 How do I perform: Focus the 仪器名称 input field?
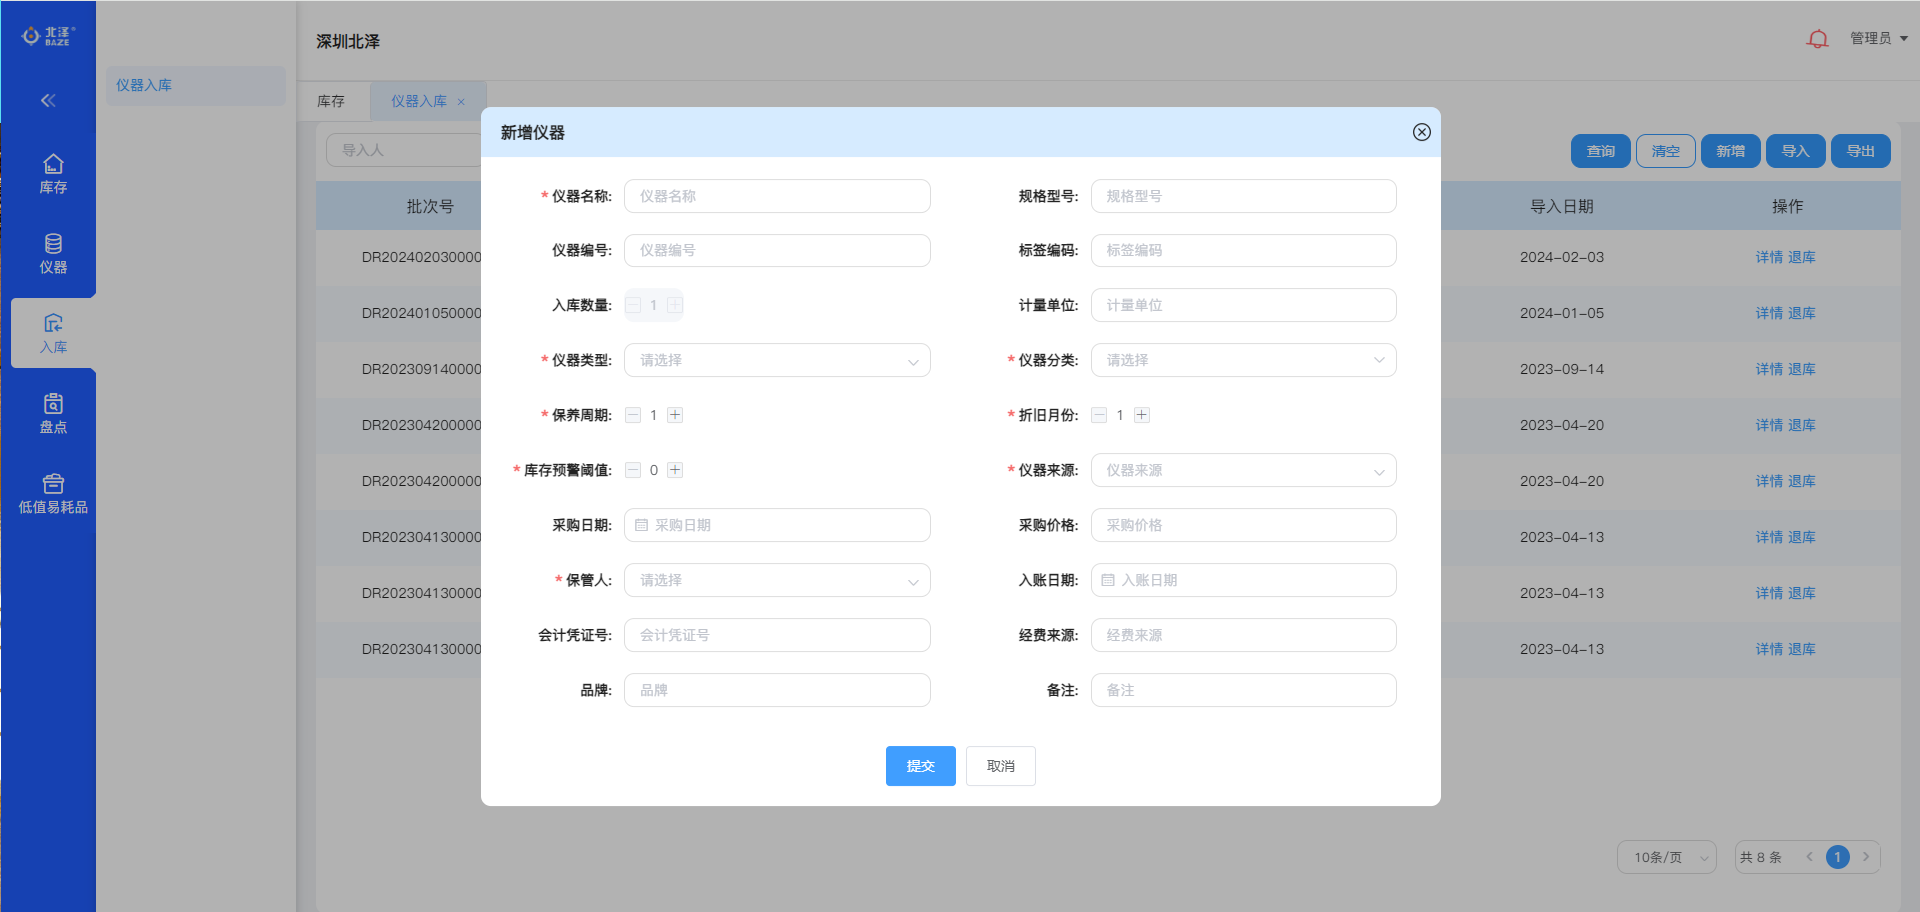coord(776,196)
